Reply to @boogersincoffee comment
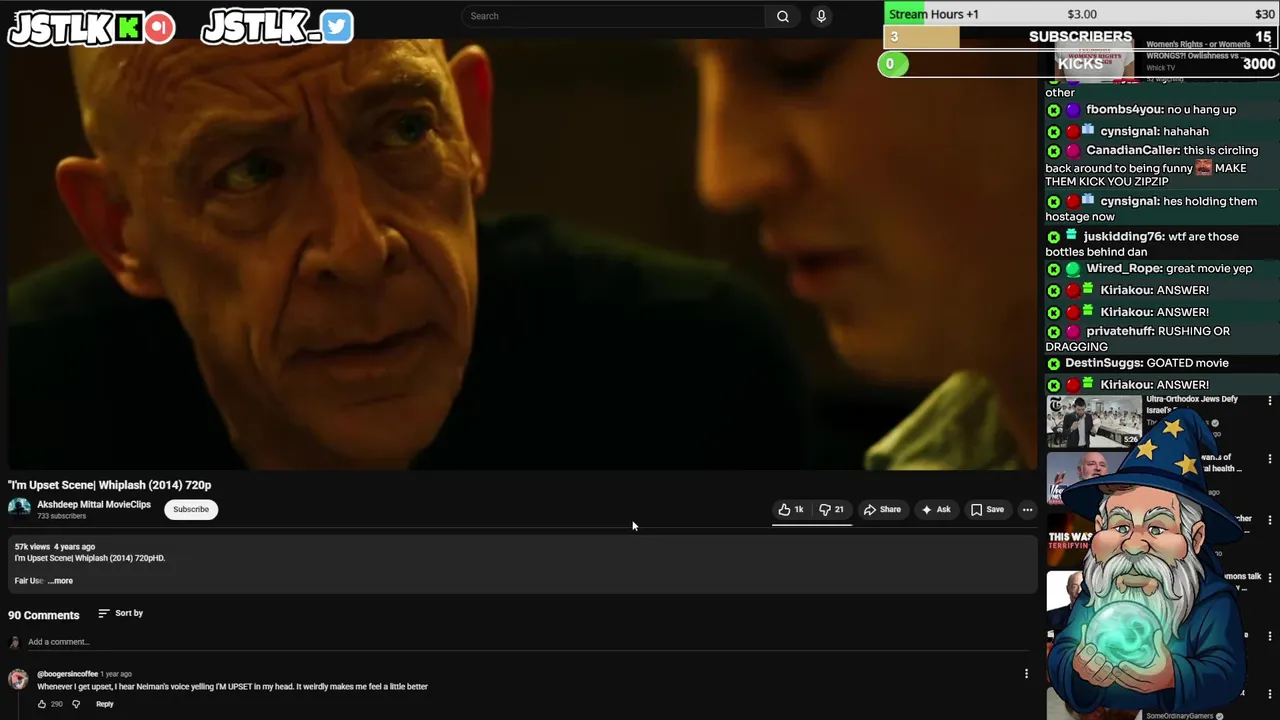 click(x=105, y=704)
